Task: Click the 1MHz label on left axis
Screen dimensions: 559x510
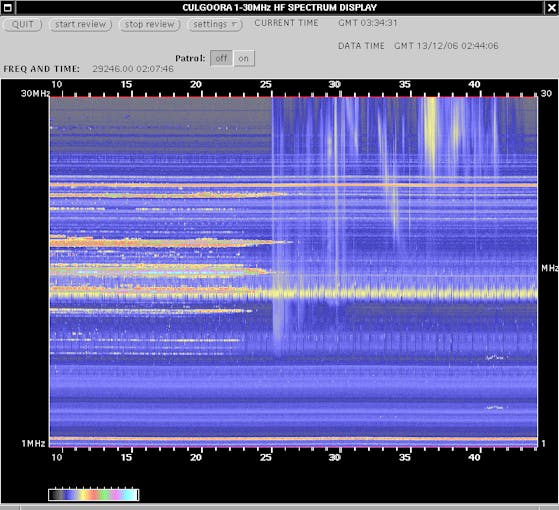Action: pos(34,444)
